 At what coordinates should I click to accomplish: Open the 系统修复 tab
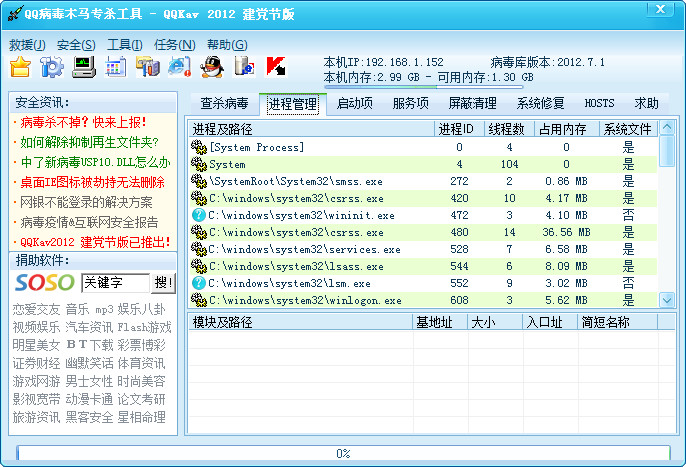[x=540, y=103]
